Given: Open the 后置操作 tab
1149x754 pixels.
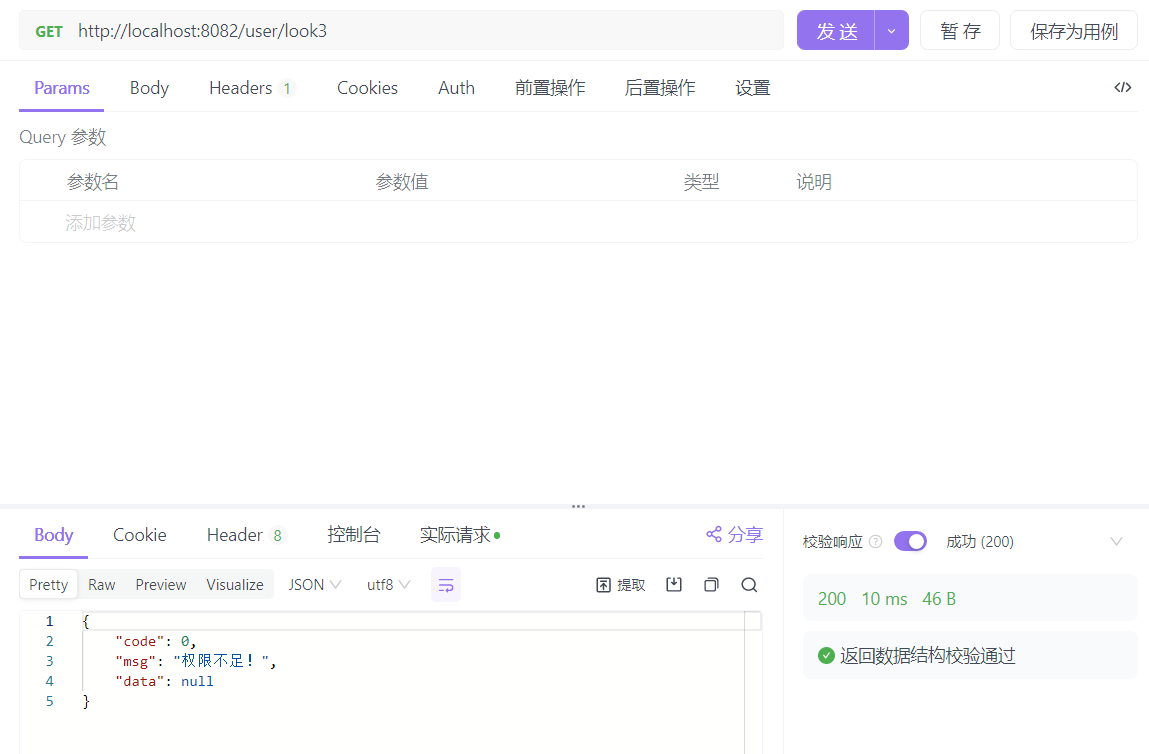Looking at the screenshot, I should pos(660,88).
